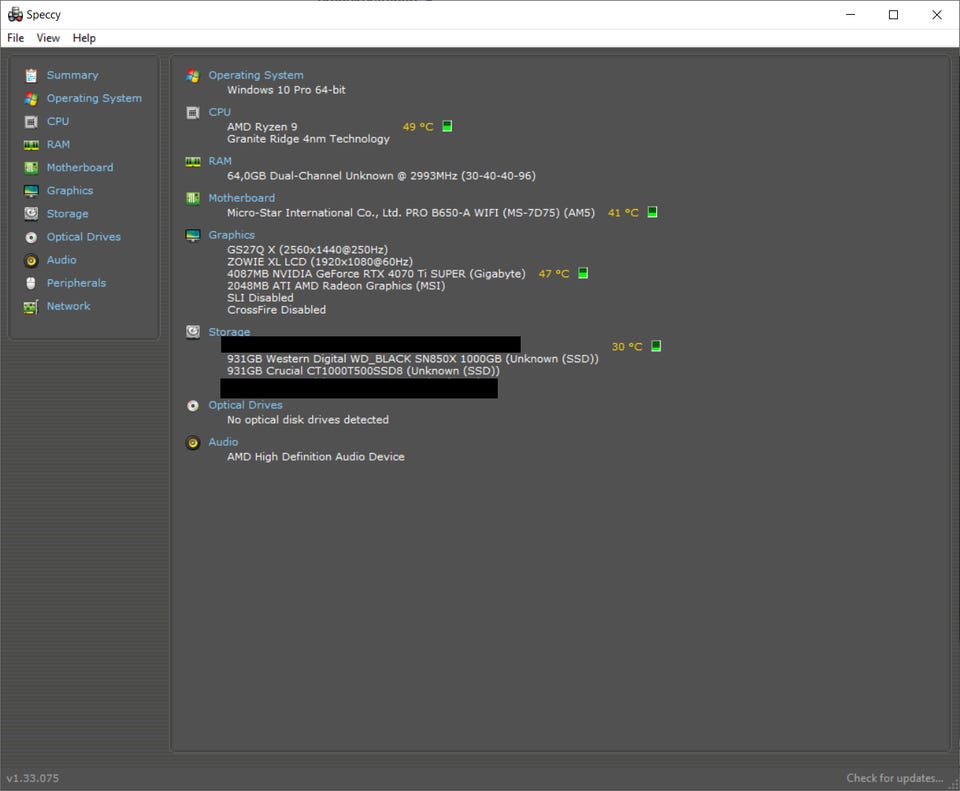Select the Storage drive icon in sidebar
The image size is (960, 791).
[x=31, y=214]
